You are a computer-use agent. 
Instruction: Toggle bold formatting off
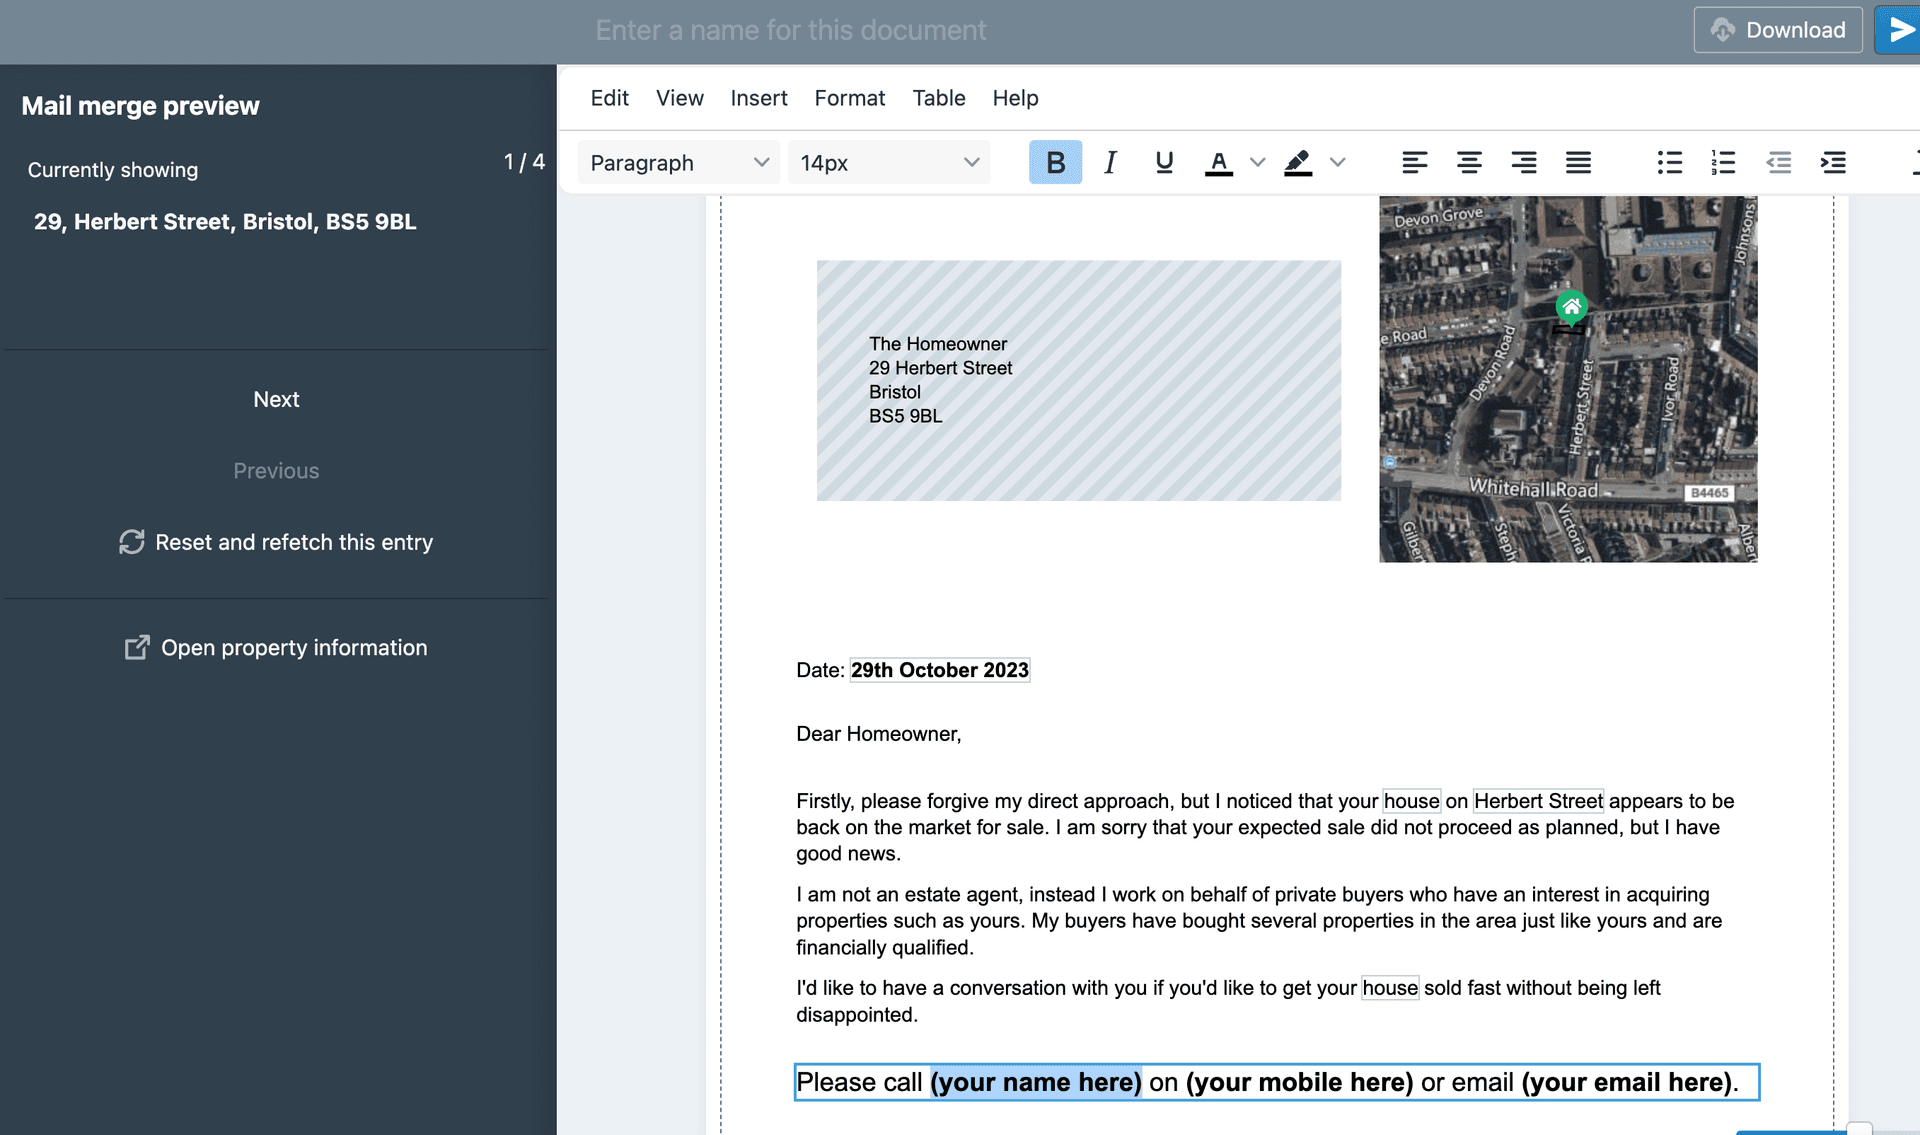click(1055, 162)
